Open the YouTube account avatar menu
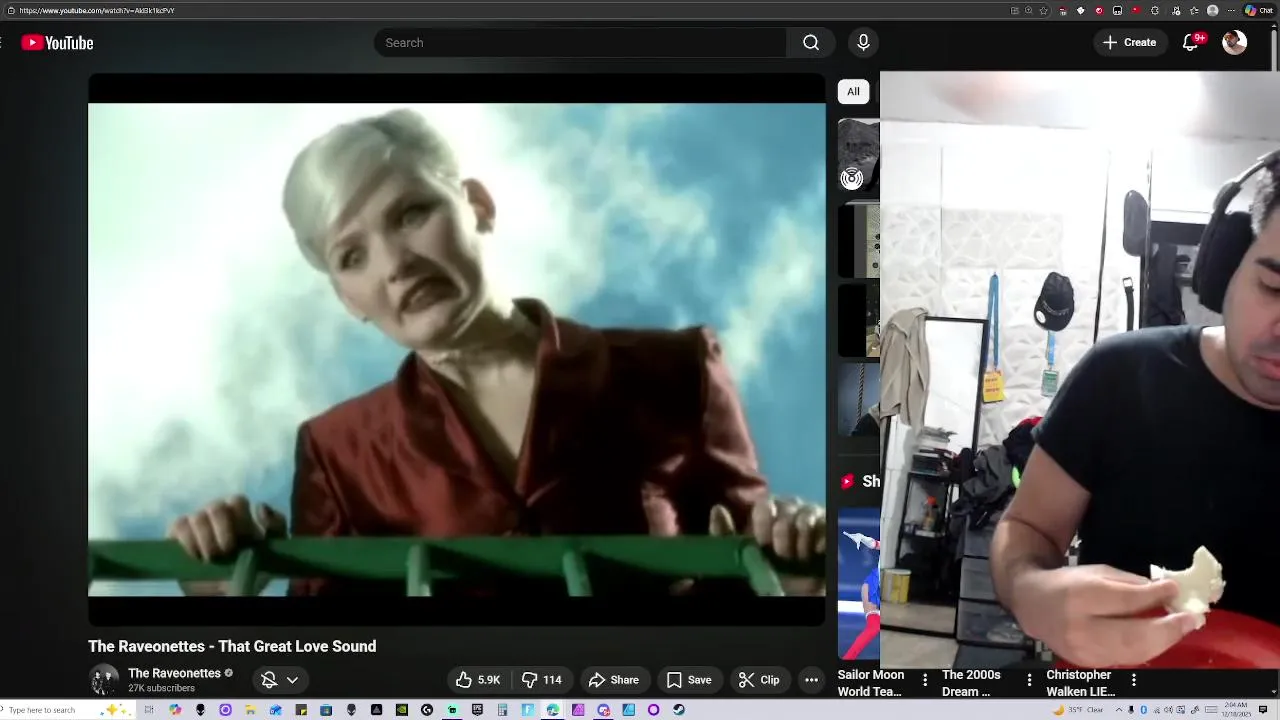 pyautogui.click(x=1235, y=42)
